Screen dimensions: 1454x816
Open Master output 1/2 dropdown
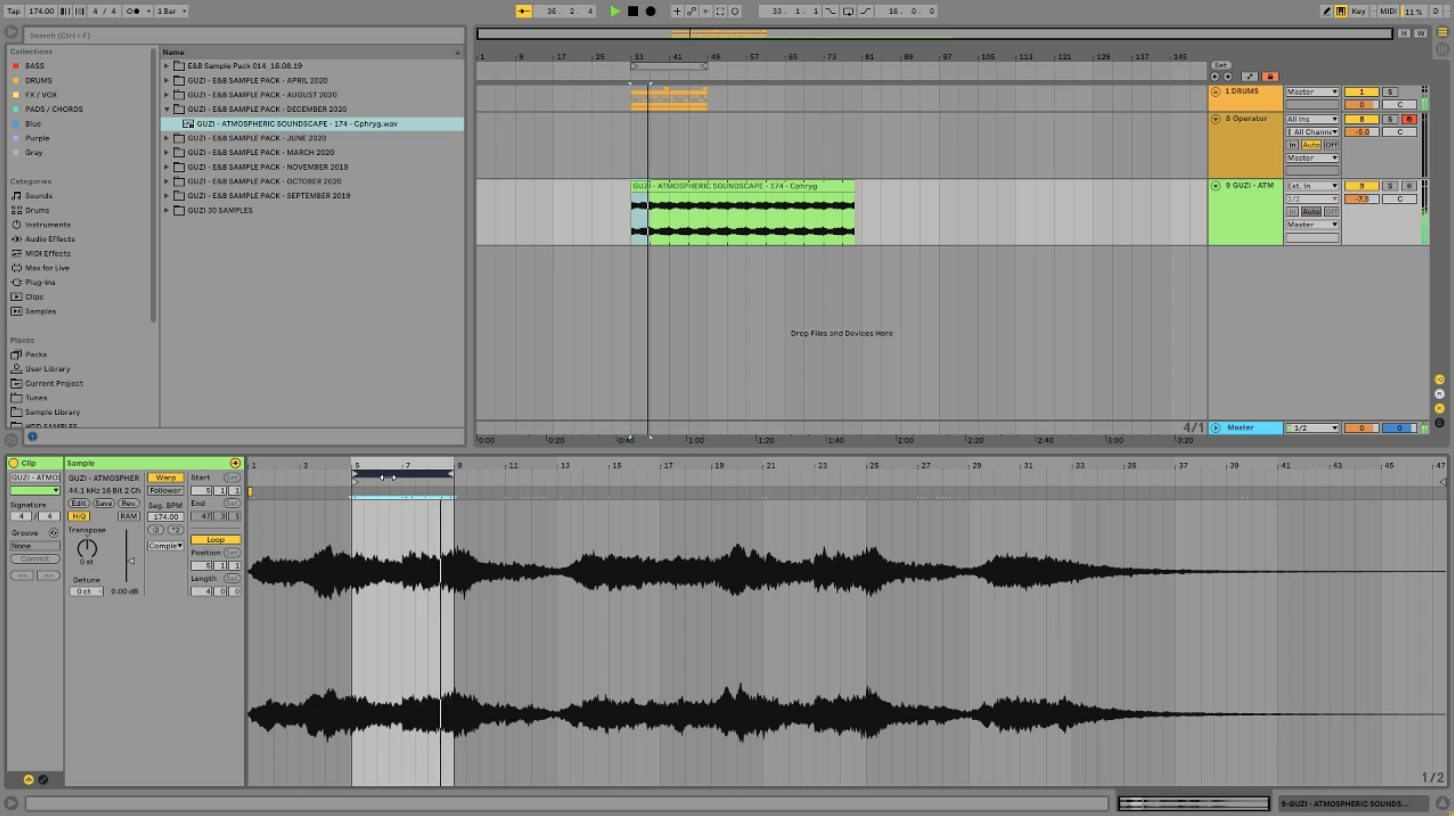(x=1312, y=428)
